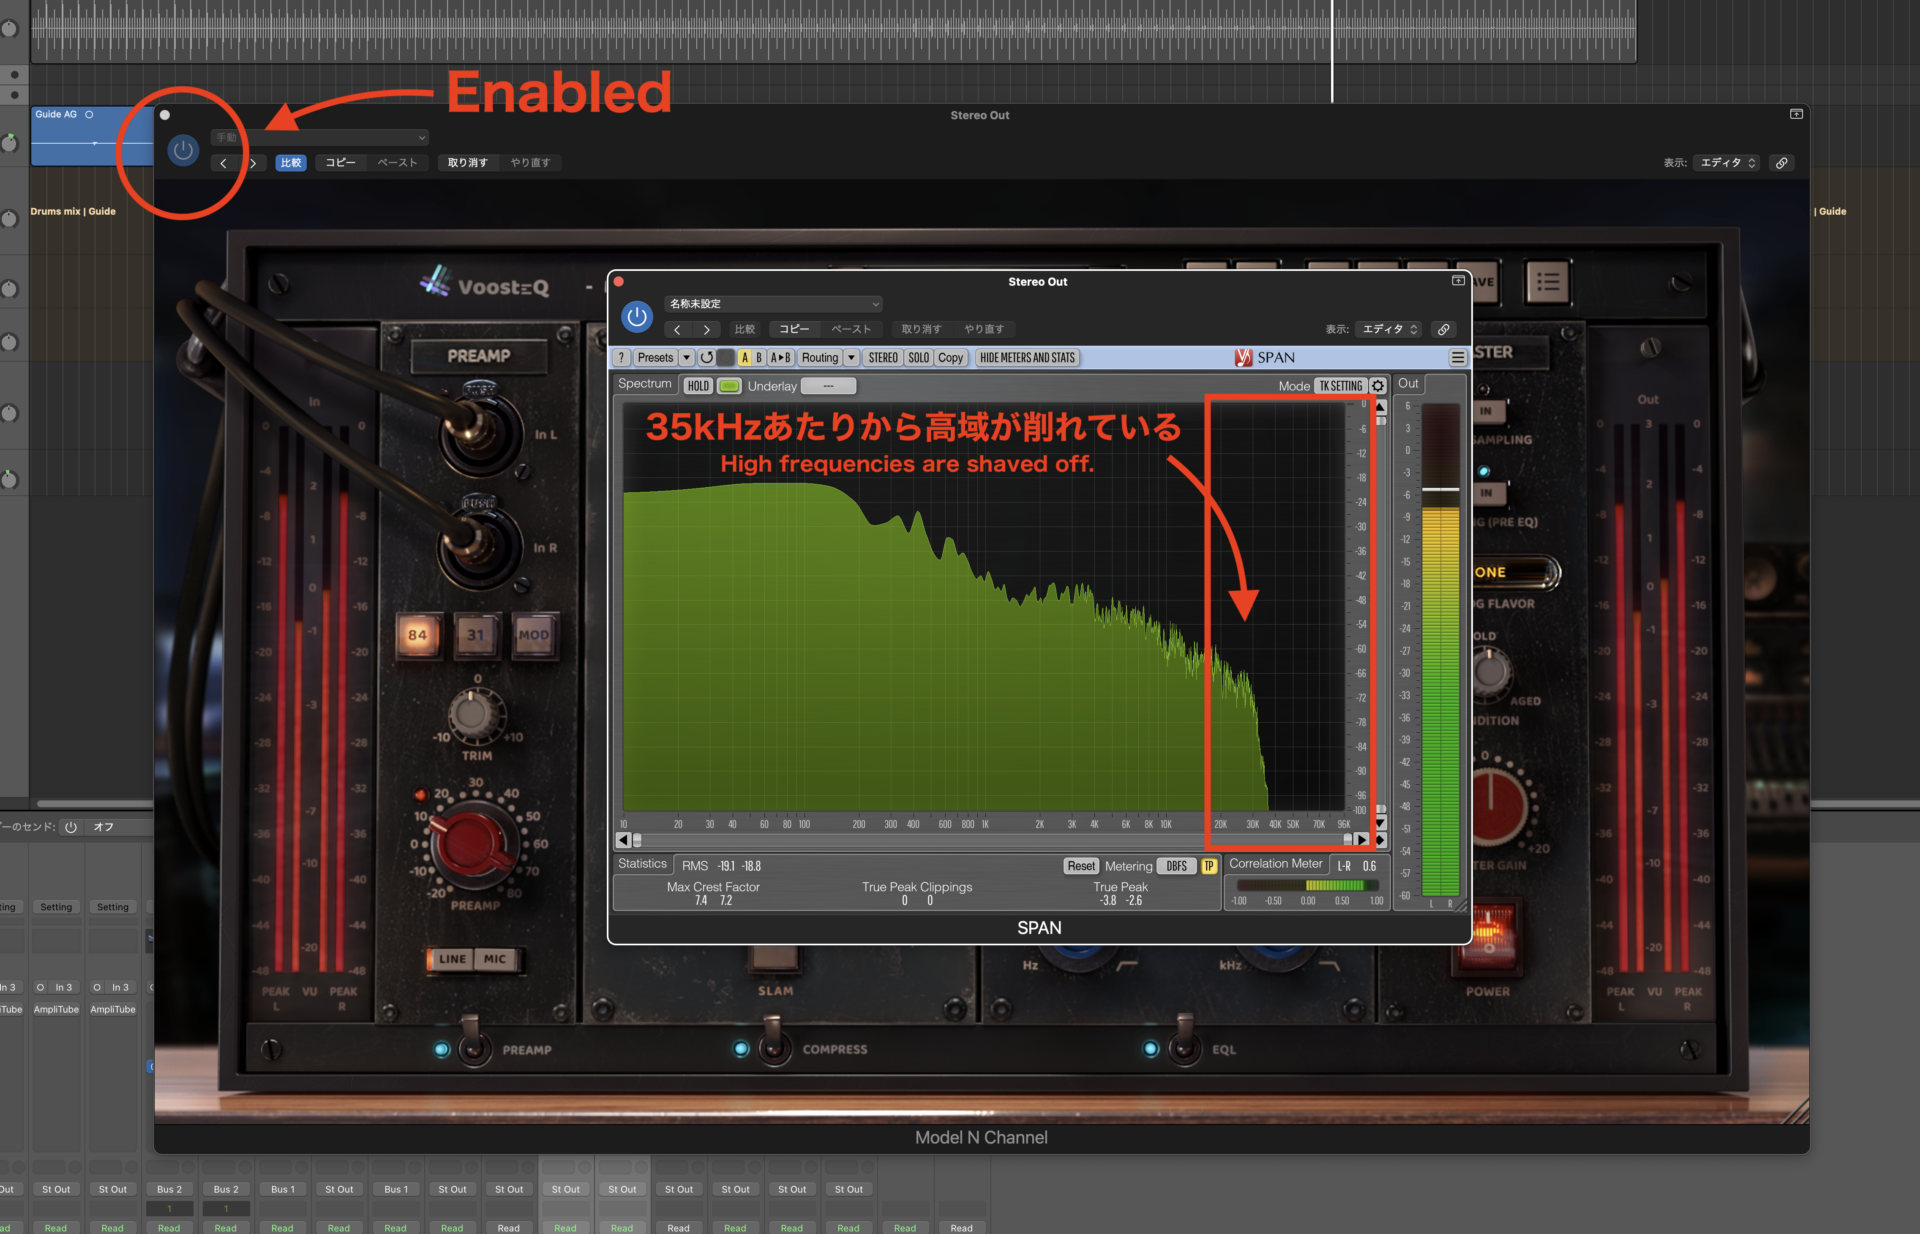
Task: Click the In L input jack
Action: point(480,433)
